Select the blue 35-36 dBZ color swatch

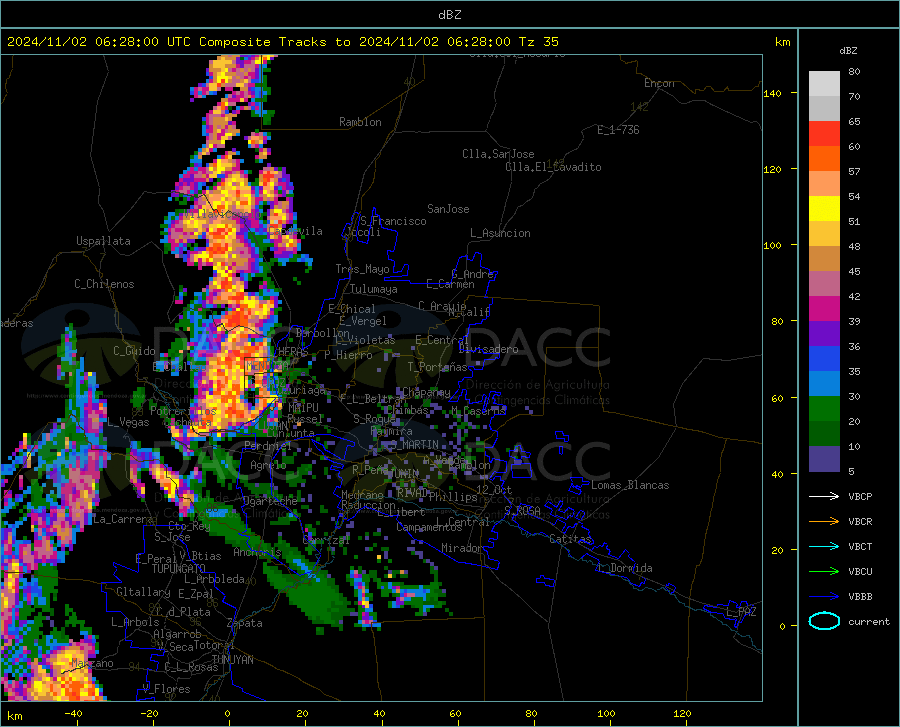pos(824,359)
